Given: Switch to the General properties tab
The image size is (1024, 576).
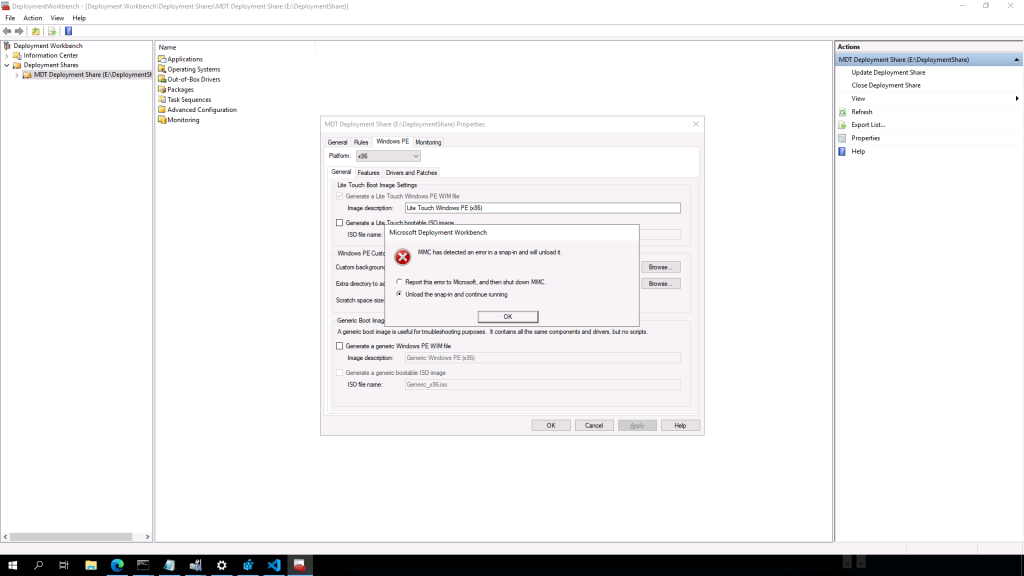Looking at the screenshot, I should tap(338, 142).
